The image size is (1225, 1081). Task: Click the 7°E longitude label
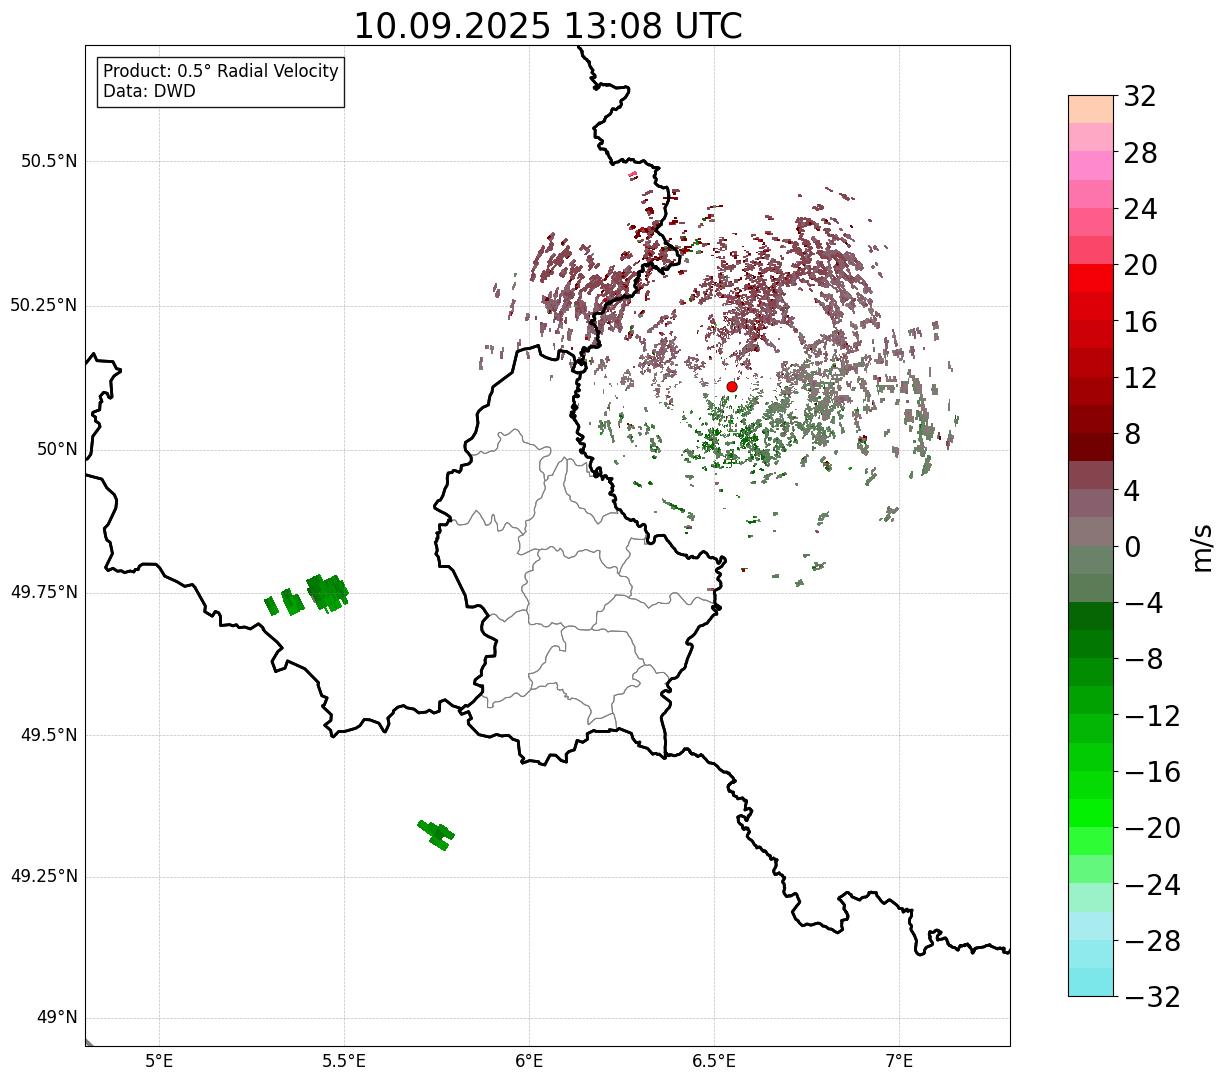pos(899,1061)
